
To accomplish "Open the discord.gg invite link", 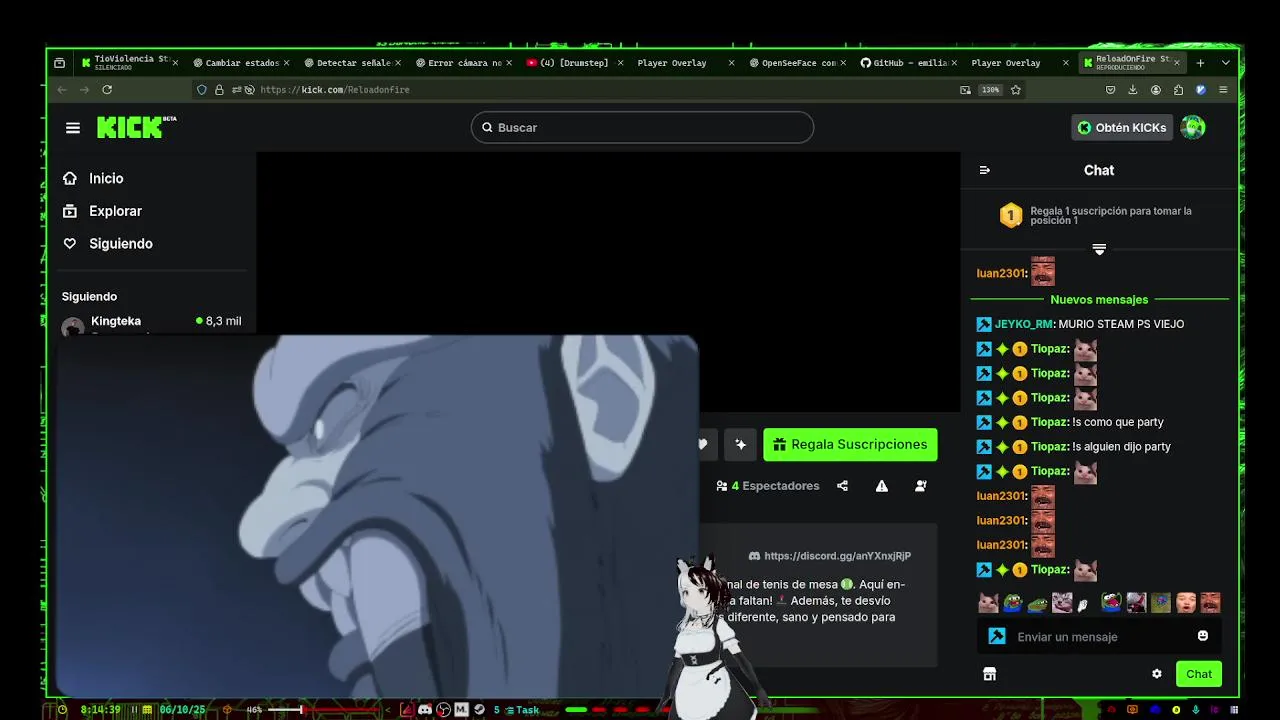I will [837, 556].
